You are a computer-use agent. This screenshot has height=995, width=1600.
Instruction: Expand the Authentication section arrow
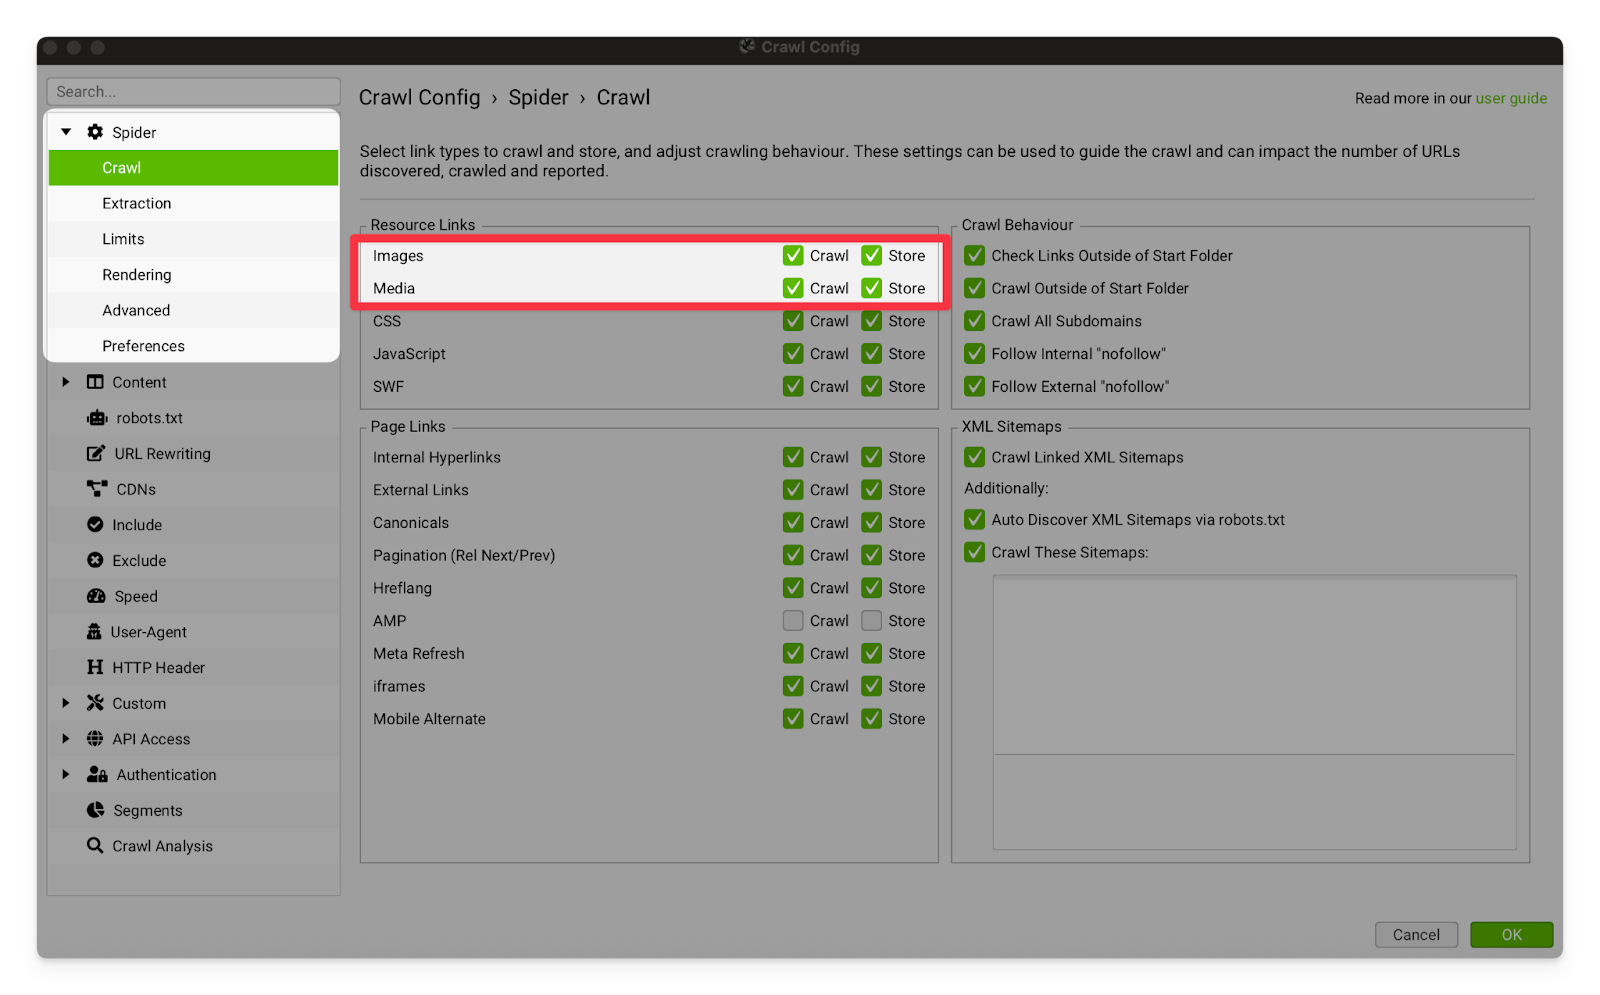66,774
